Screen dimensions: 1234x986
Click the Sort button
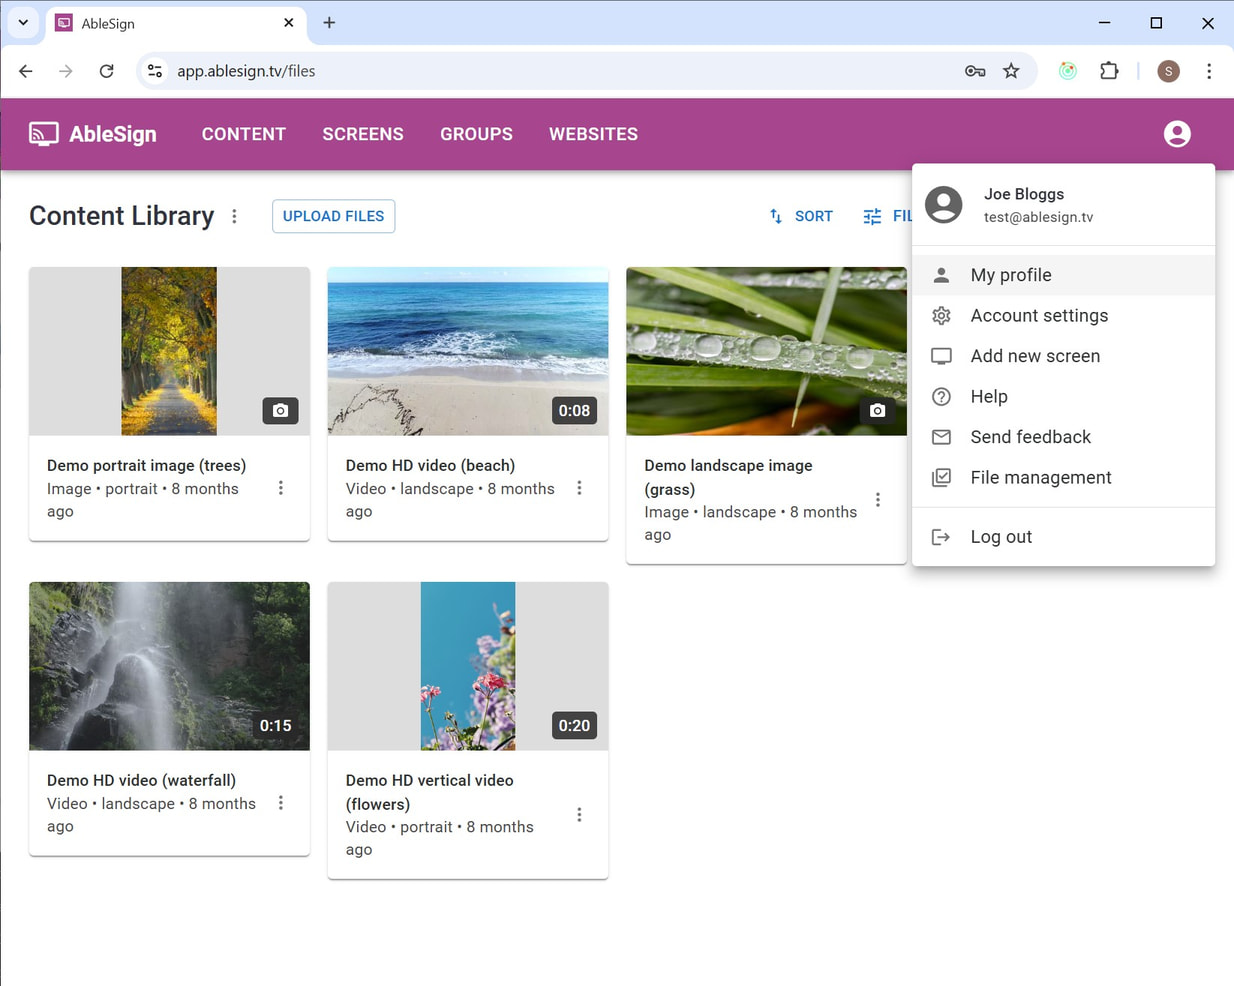(801, 216)
